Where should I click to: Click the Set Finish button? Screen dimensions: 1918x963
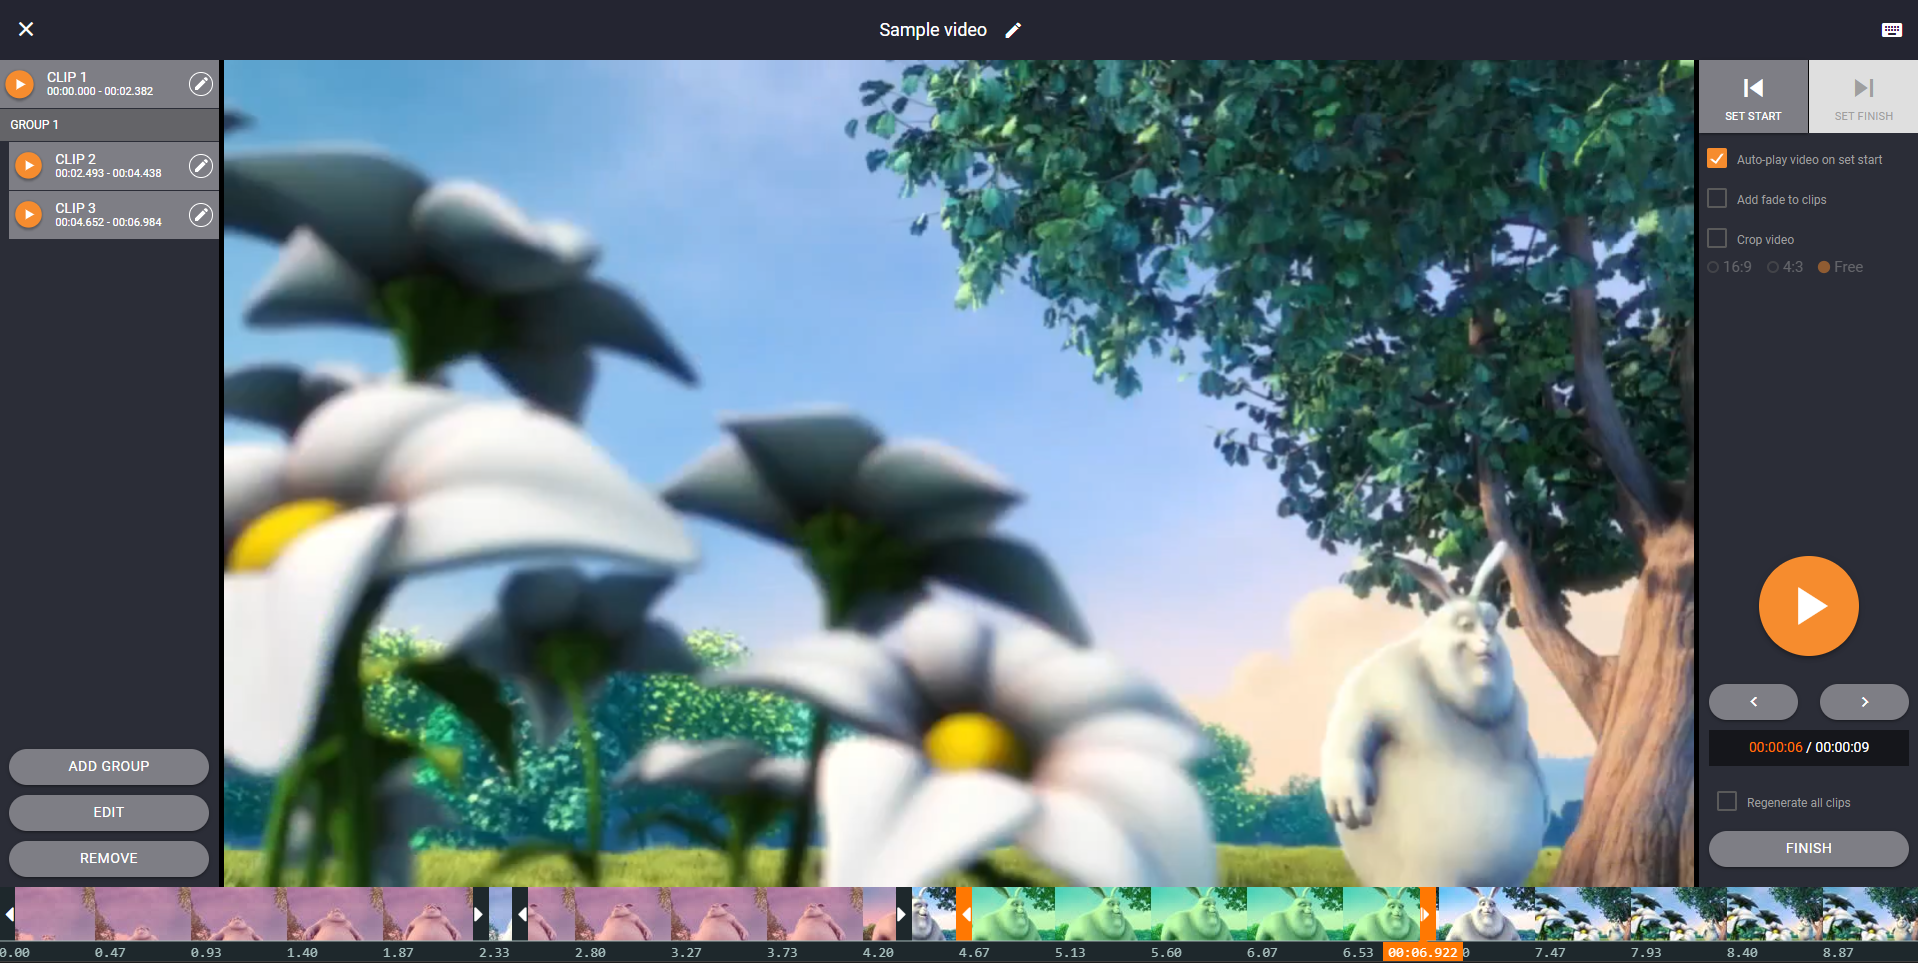point(1863,97)
